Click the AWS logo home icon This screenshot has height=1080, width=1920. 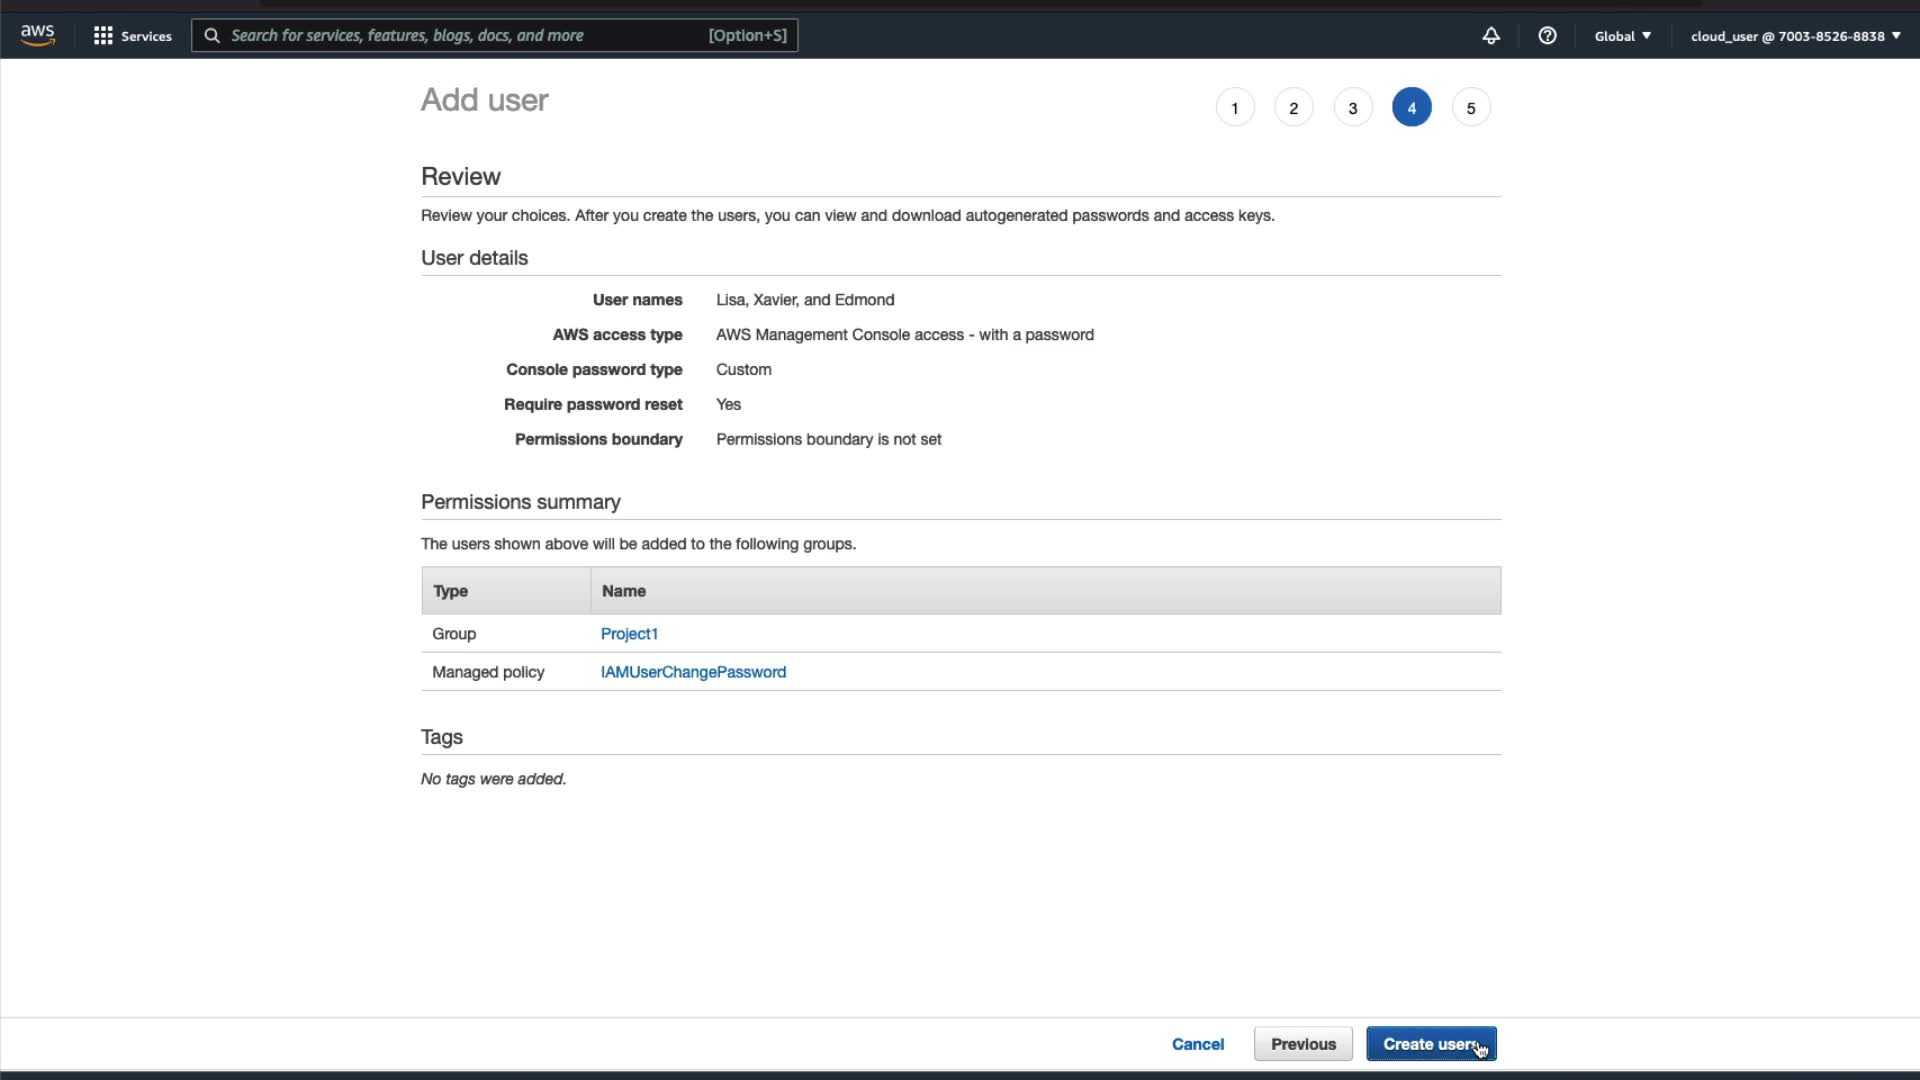pyautogui.click(x=37, y=35)
